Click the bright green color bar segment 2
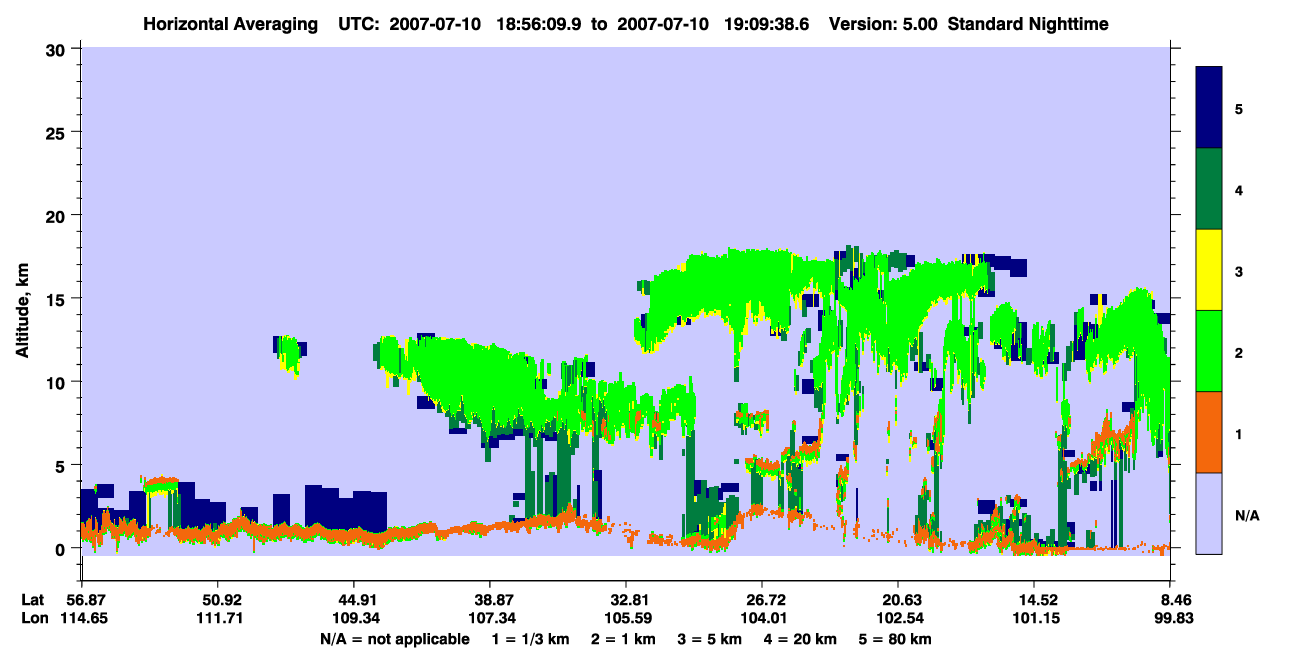The image size is (1300, 667). coord(1209,351)
